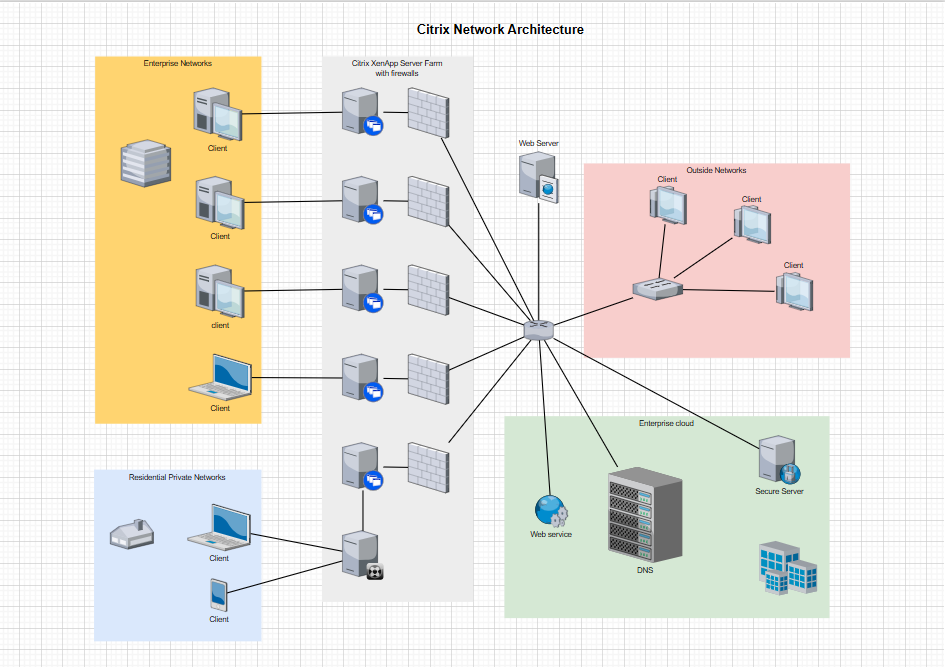This screenshot has height=667, width=945.
Task: Select the Web Server icon
Action: point(537,178)
